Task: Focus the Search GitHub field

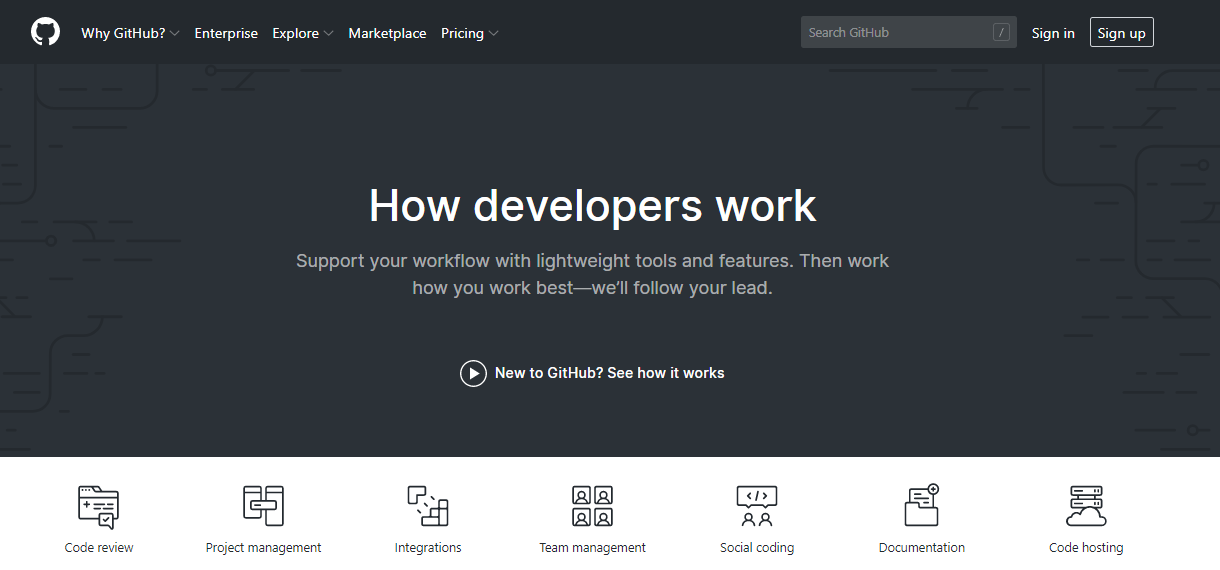Action: [909, 32]
